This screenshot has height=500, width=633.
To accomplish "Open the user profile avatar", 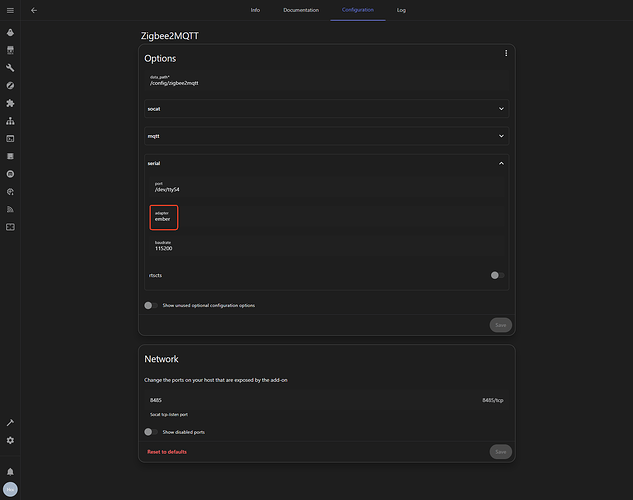I will pyautogui.click(x=10, y=490).
